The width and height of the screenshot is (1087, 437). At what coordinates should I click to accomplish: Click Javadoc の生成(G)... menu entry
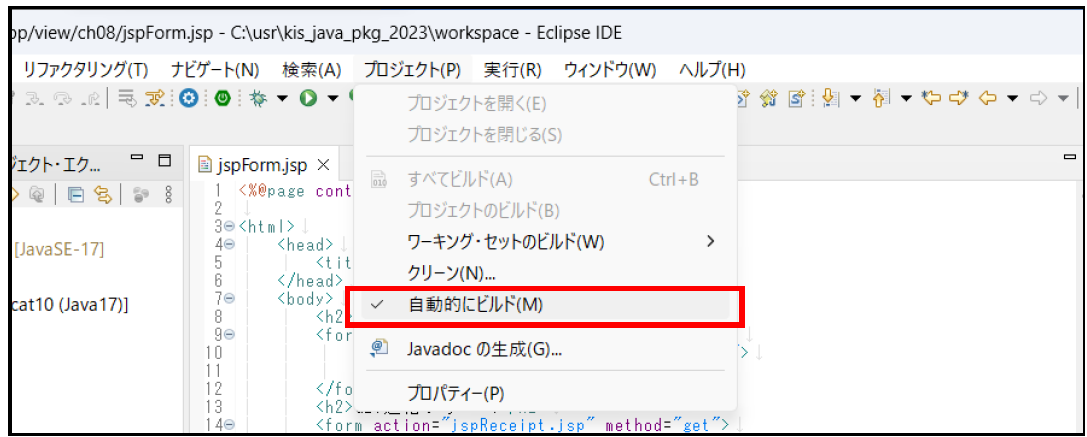pos(484,349)
